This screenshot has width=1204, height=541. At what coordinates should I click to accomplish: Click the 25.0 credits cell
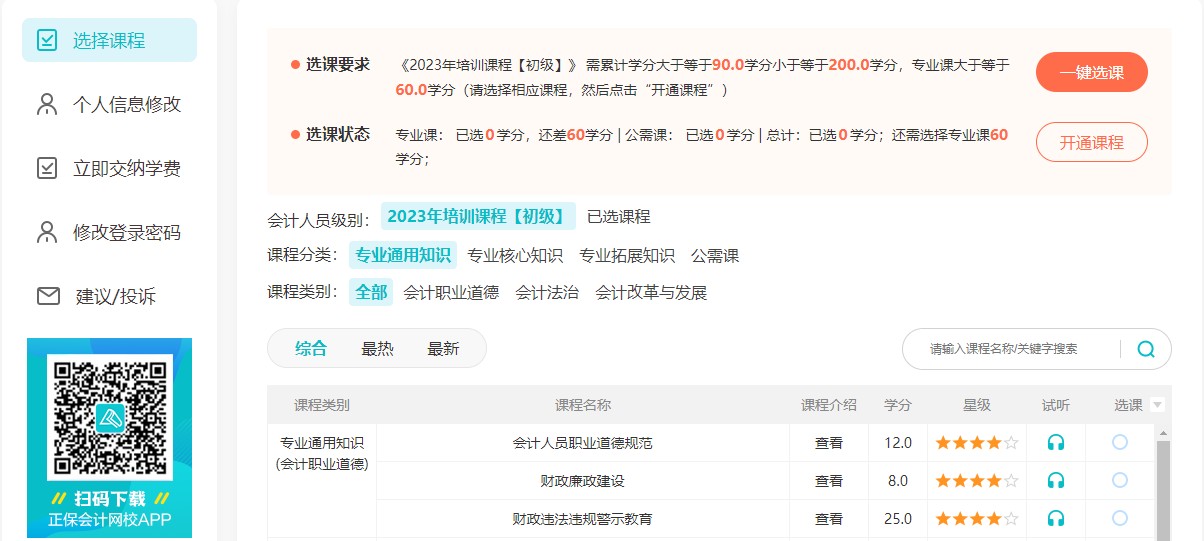point(898,518)
